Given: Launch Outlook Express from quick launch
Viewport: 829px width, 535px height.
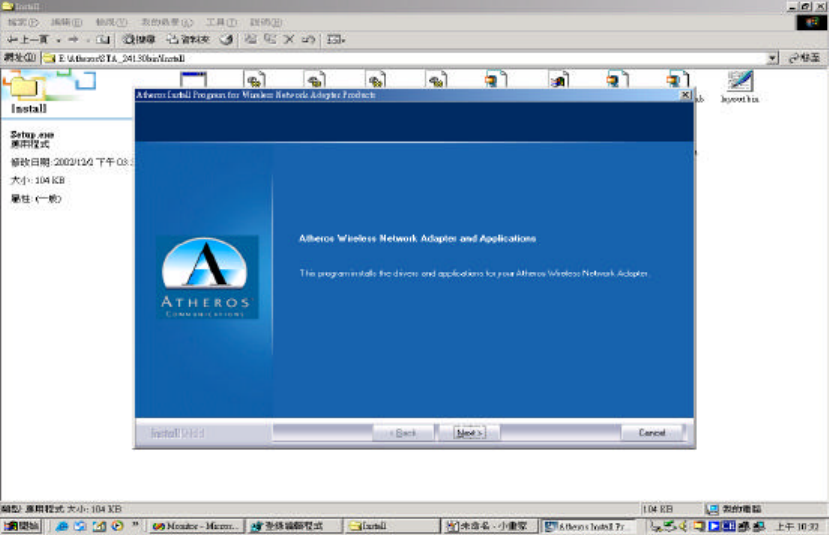Looking at the screenshot, I should pos(80,526).
